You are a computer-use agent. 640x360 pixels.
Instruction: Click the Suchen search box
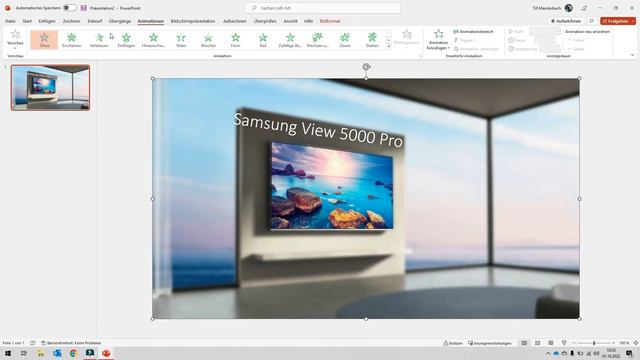(x=322, y=8)
